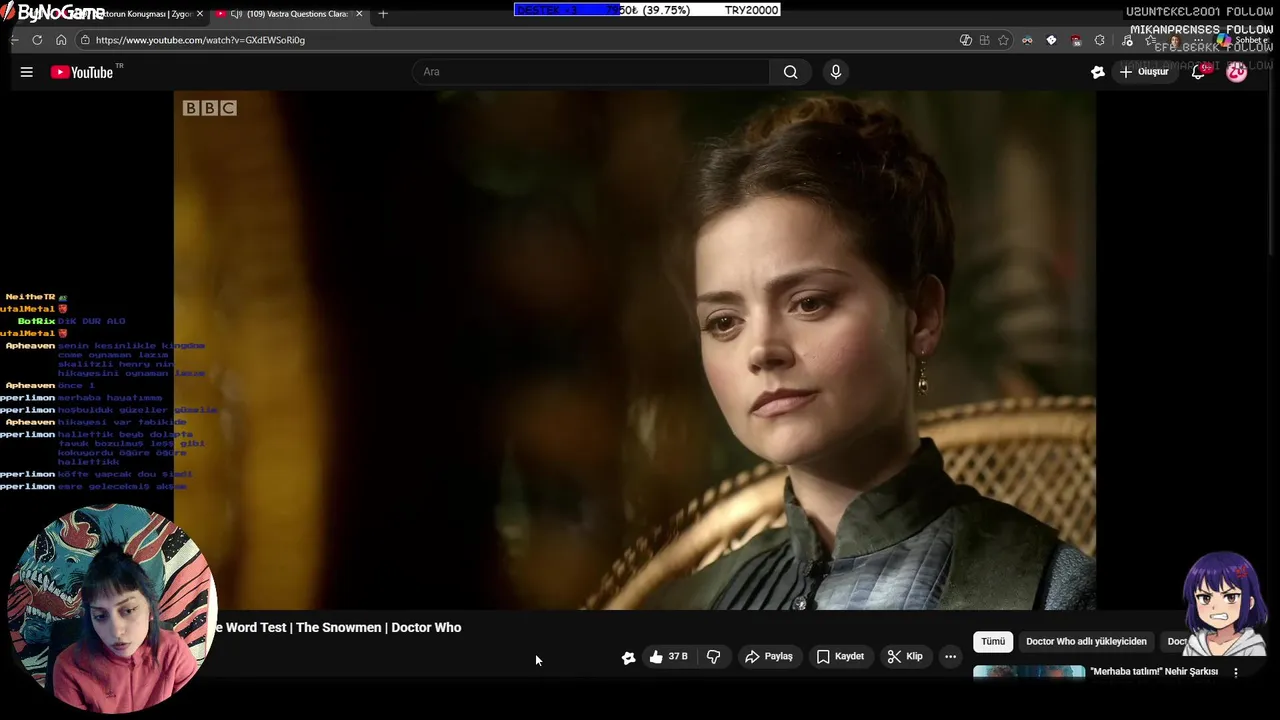Image resolution: width=1280 pixels, height=720 pixels.
Task: Select the Tümü filter chip
Action: (x=993, y=642)
